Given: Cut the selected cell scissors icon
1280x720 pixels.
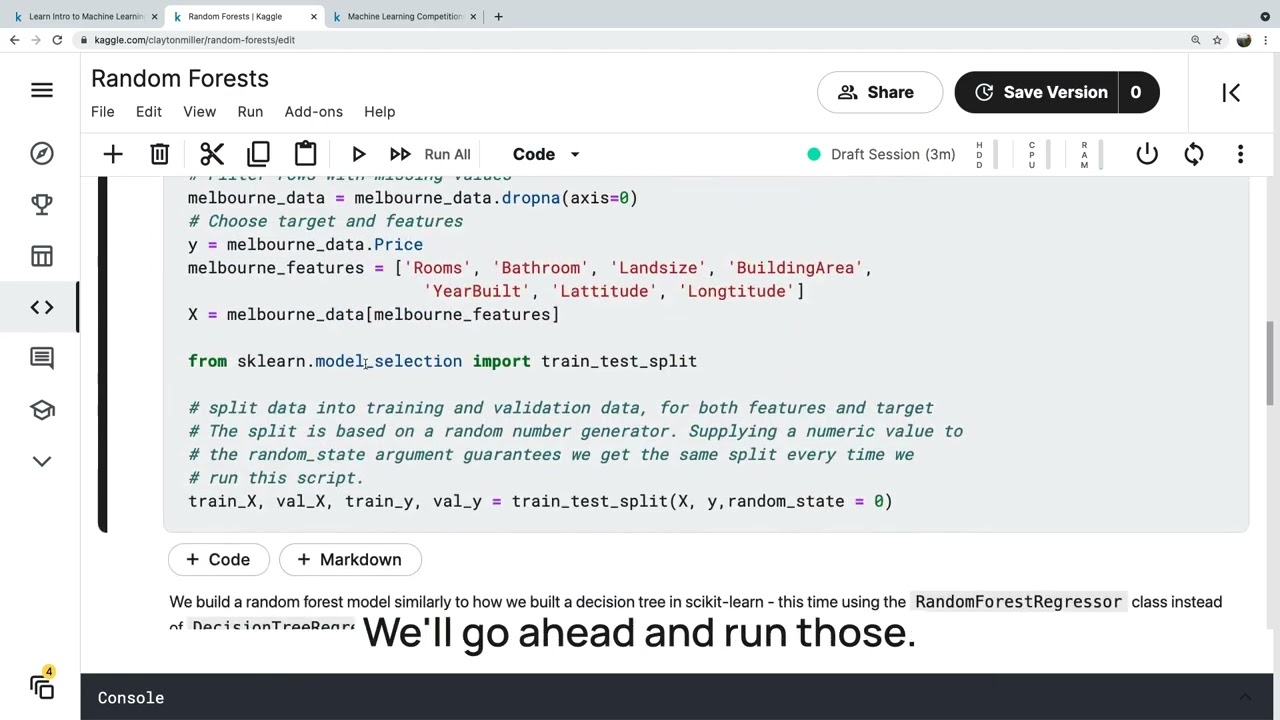Looking at the screenshot, I should 211,154.
